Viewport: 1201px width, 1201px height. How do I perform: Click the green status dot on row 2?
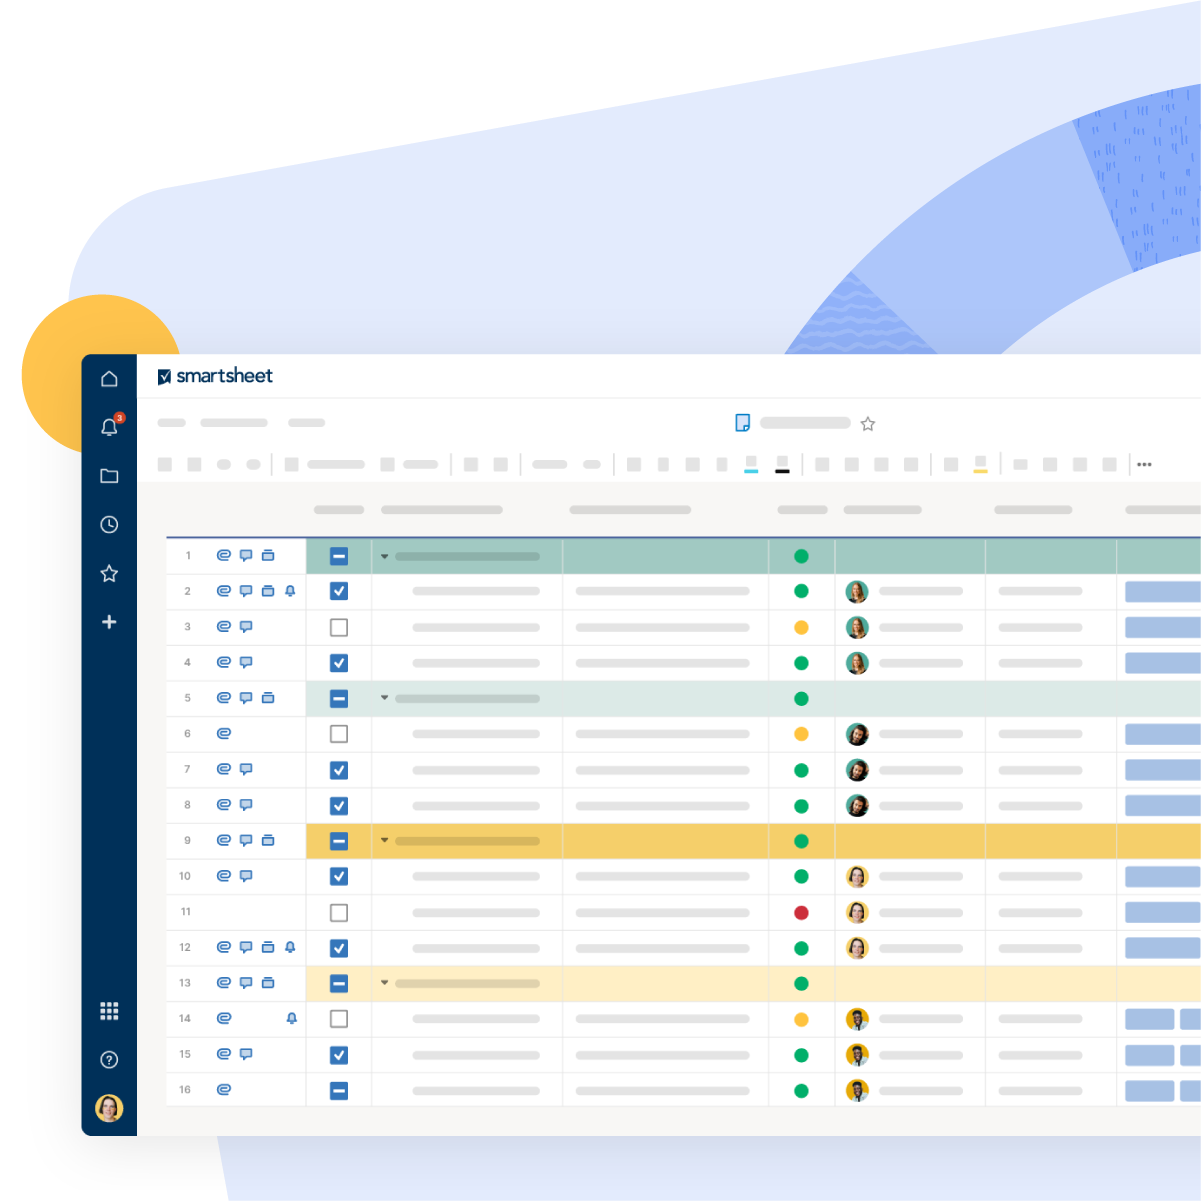[801, 591]
